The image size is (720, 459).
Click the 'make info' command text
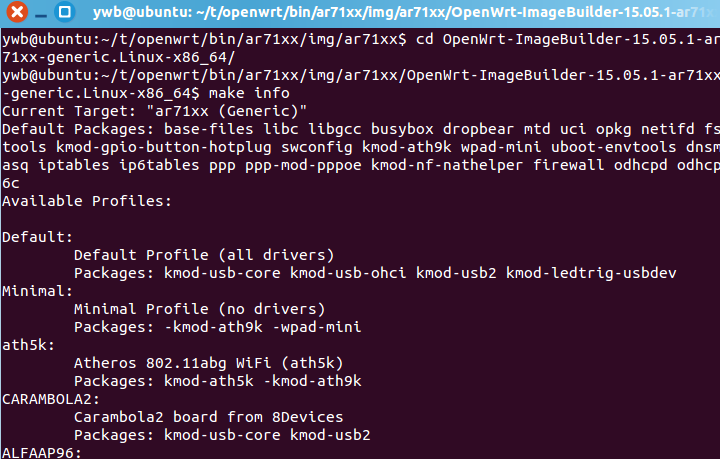[x=249, y=93]
